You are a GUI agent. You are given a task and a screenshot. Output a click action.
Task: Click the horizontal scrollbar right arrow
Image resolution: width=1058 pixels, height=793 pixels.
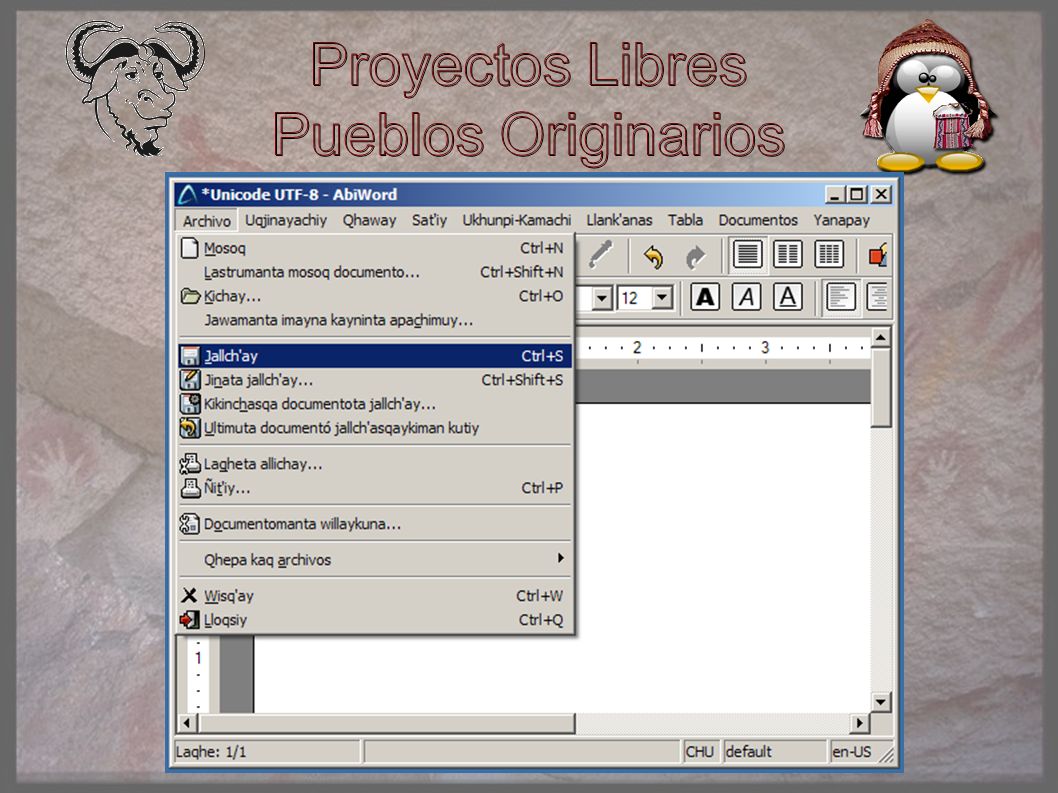[859, 723]
